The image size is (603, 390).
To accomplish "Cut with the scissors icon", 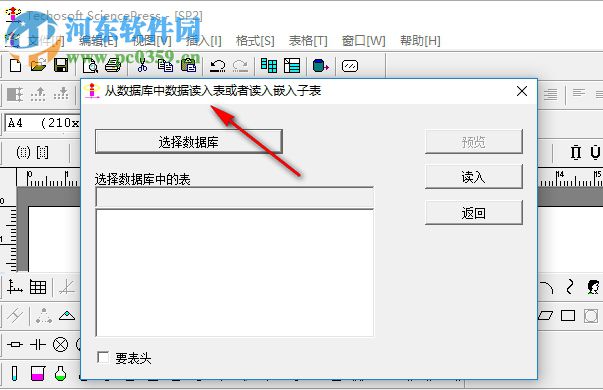I will tap(142, 66).
